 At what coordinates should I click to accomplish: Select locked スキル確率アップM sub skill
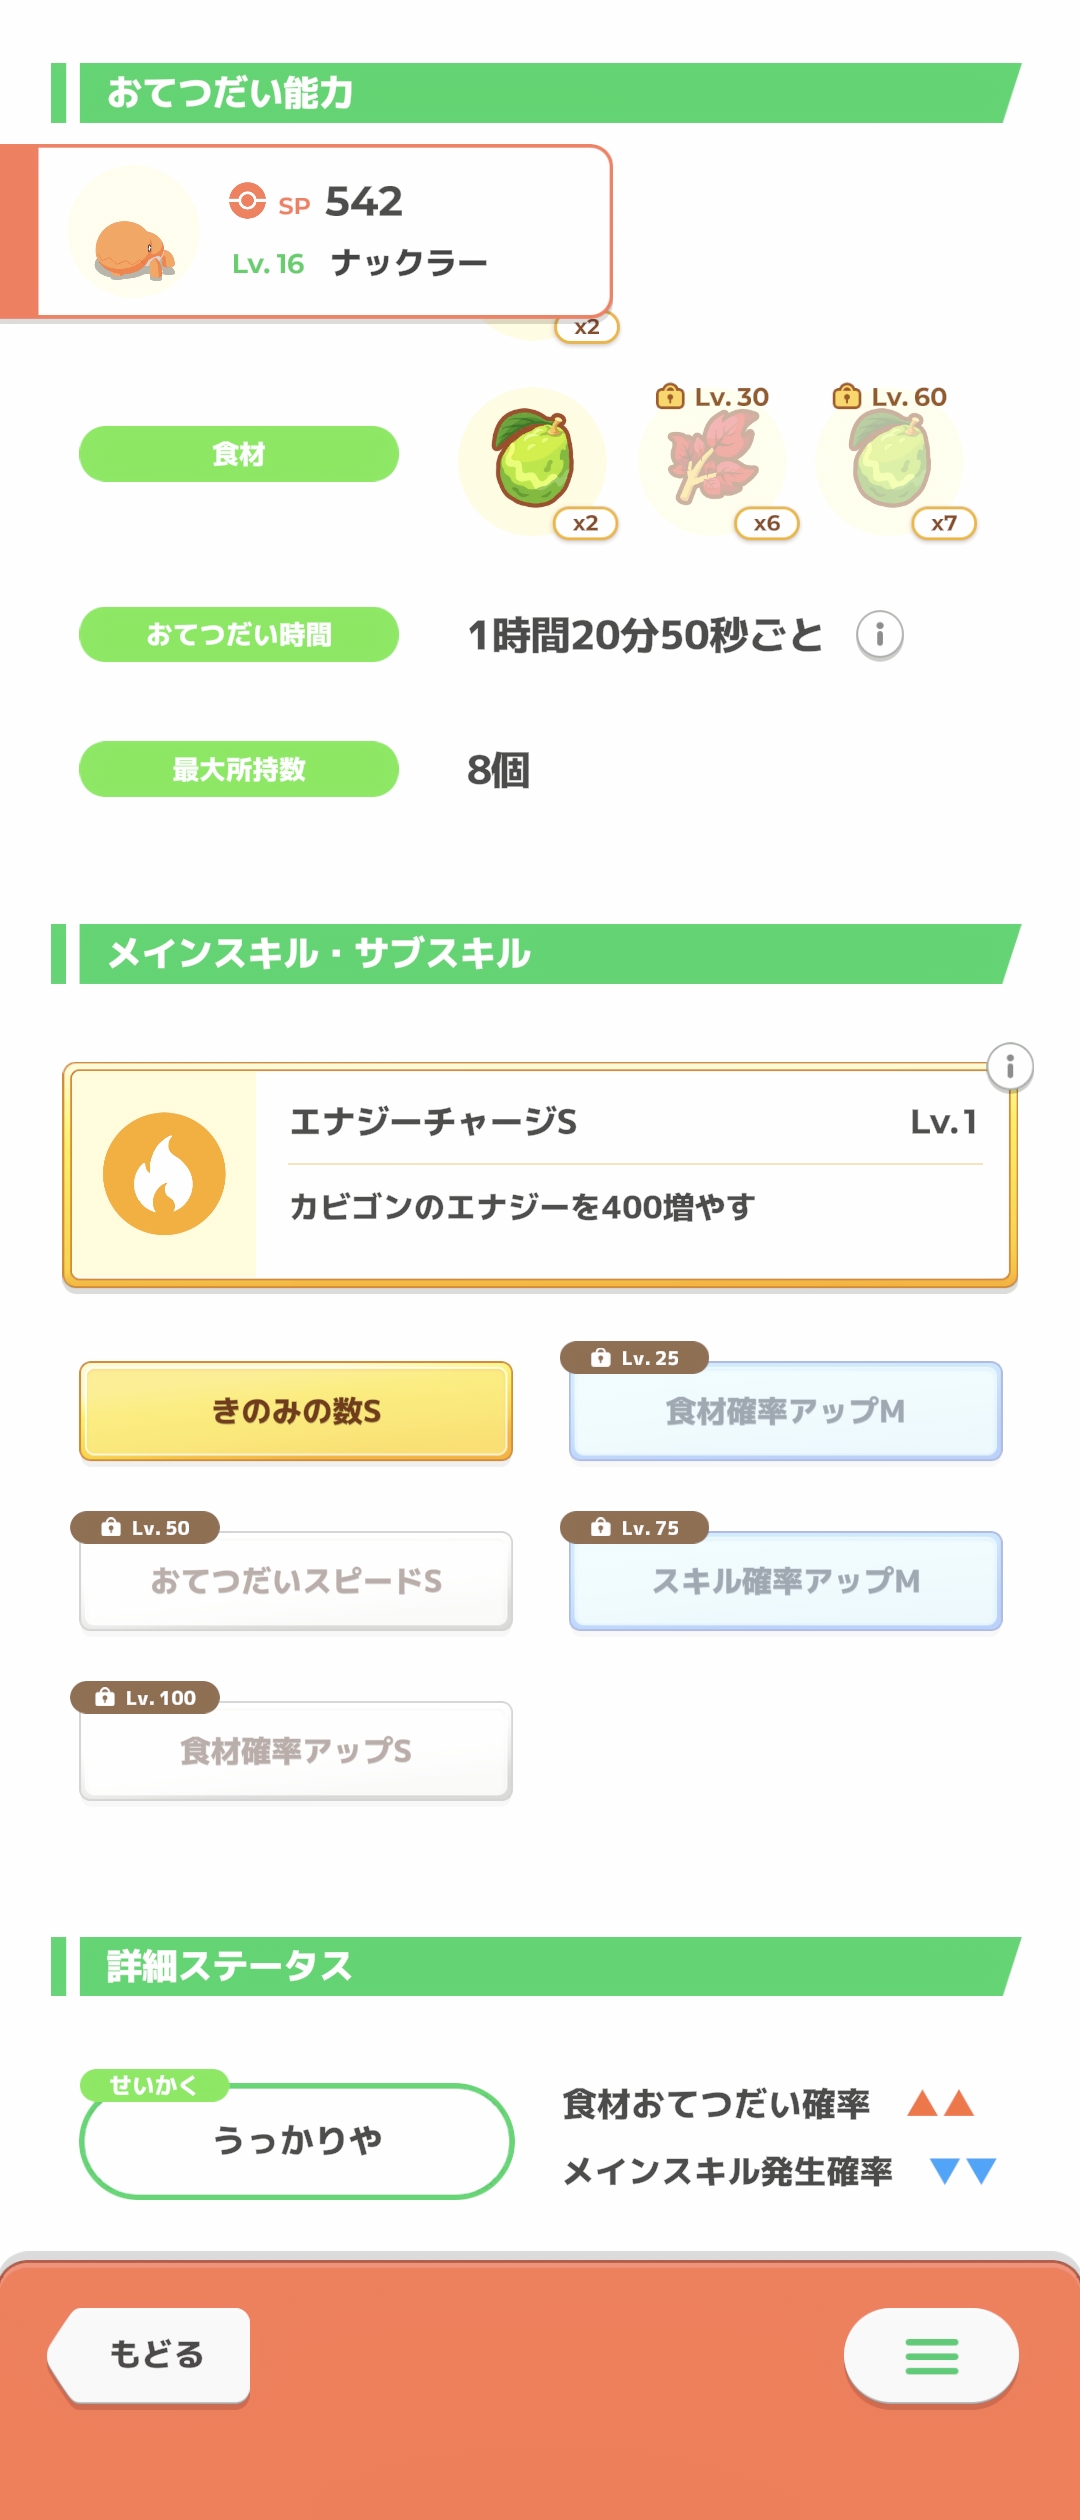[x=786, y=1581]
